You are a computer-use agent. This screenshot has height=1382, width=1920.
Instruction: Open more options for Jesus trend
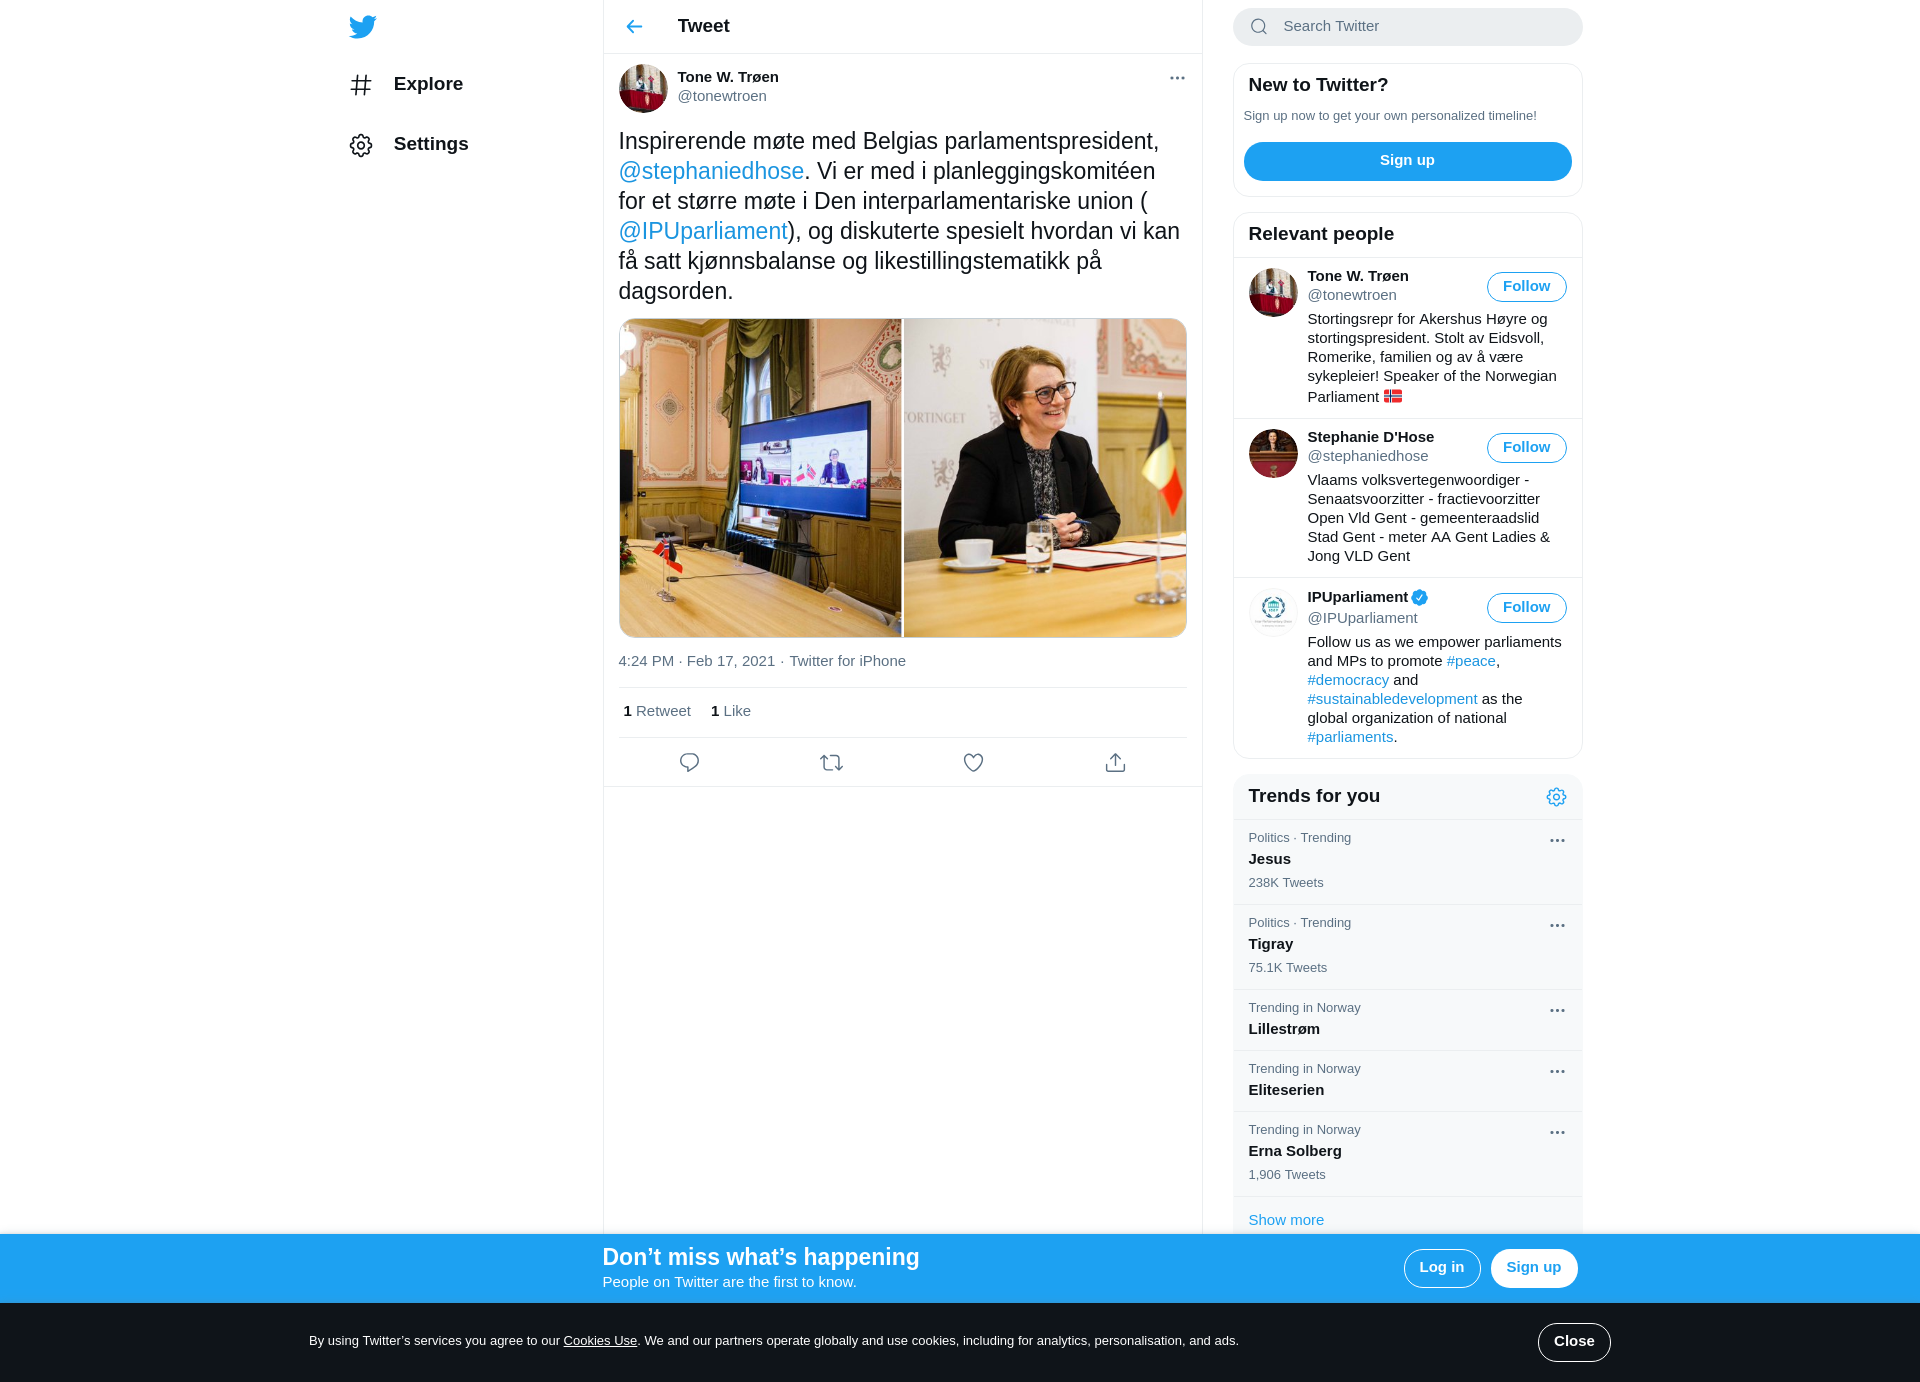coord(1557,841)
